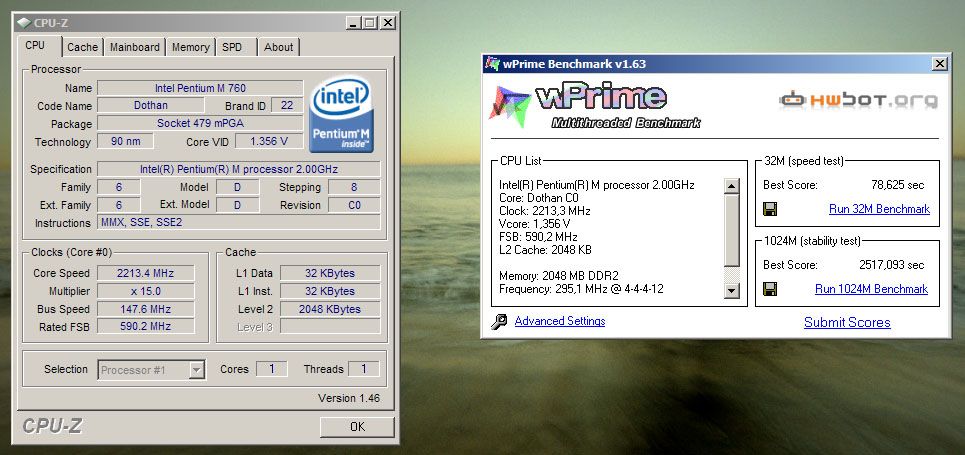Click the Stepping value 8
The width and height of the screenshot is (965, 455).
point(354,187)
